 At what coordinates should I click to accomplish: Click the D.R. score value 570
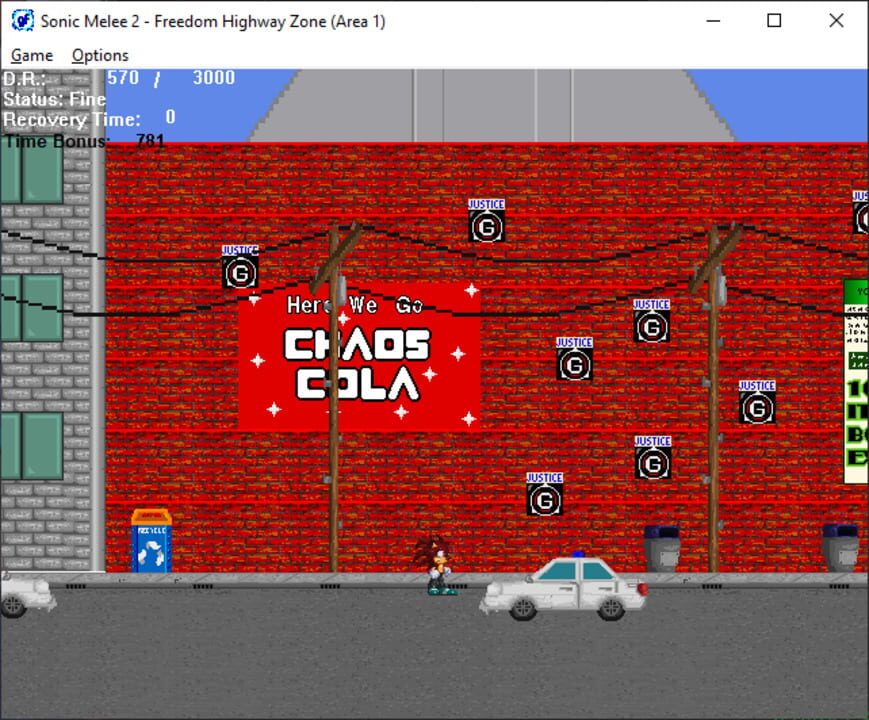tap(123, 78)
